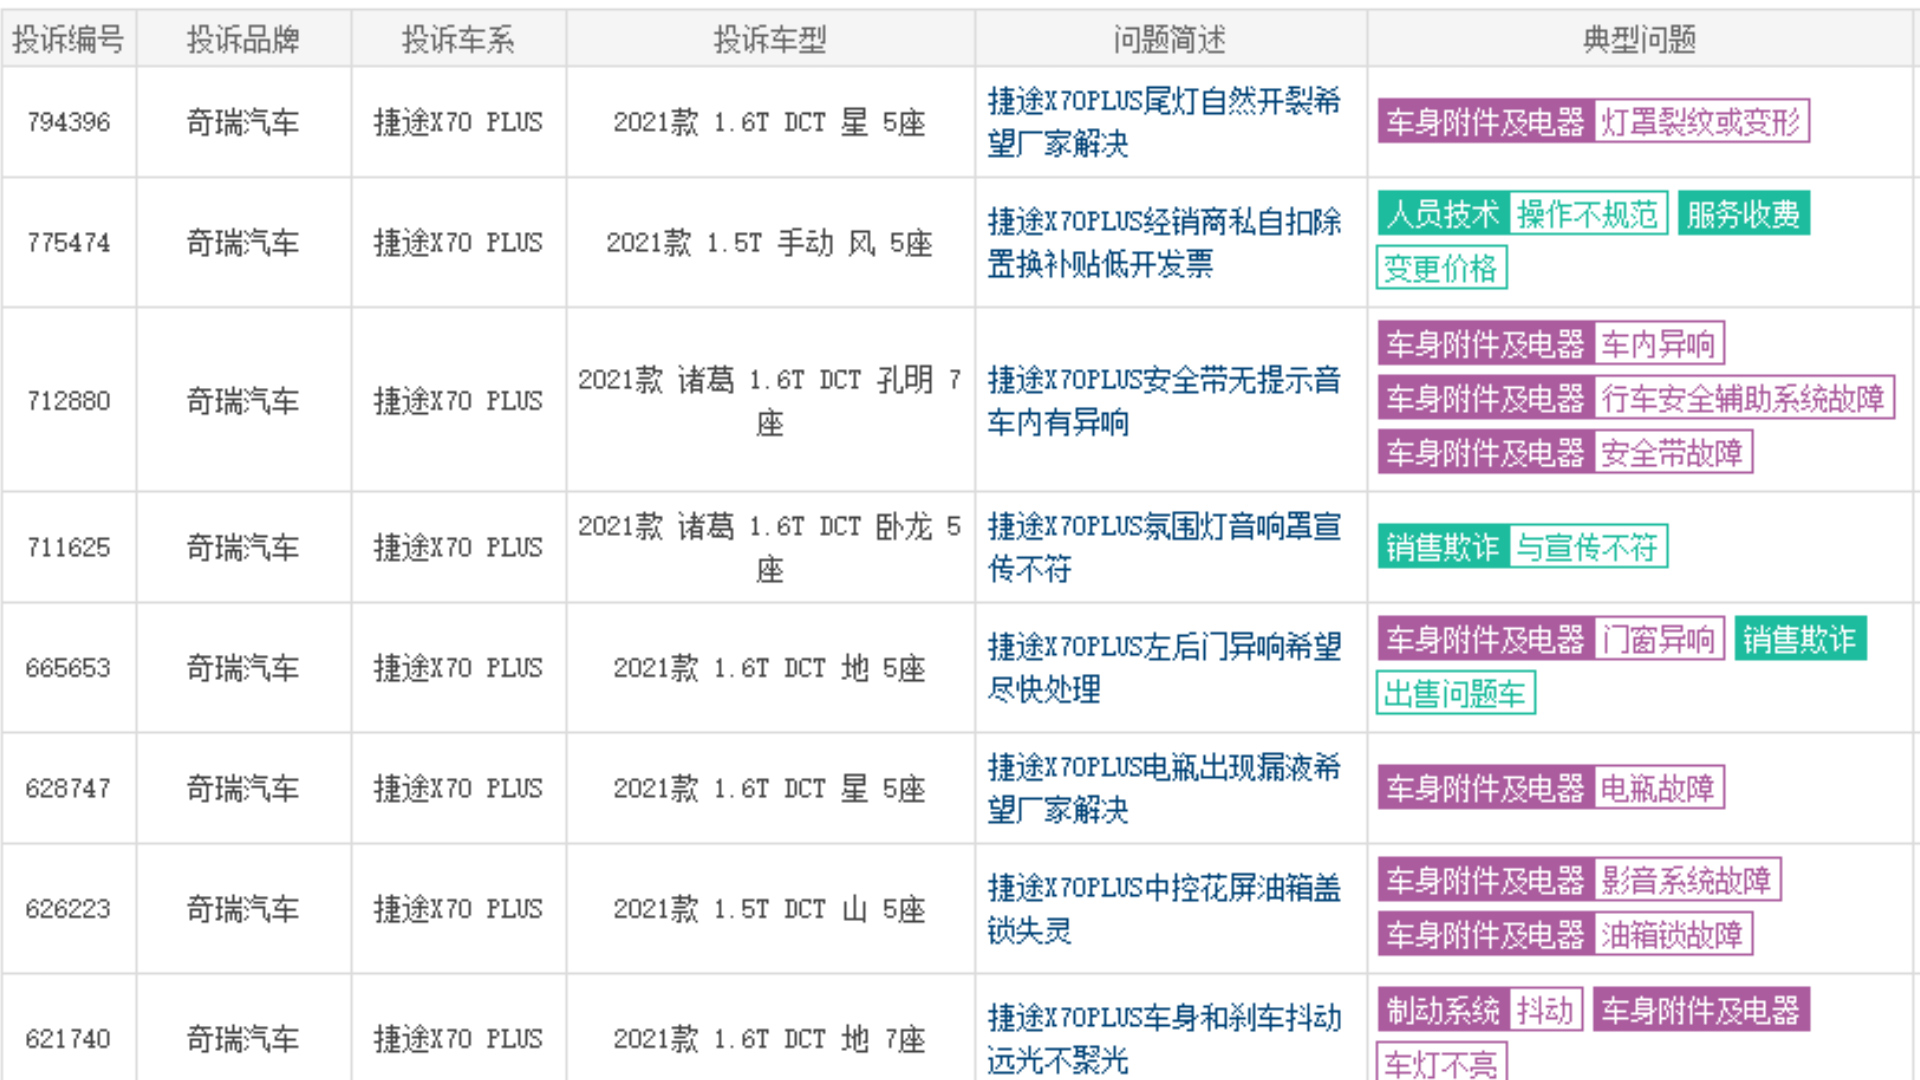Click 销售欺诈 tag in row 665653
The width and height of the screenshot is (1920, 1080).
click(x=1800, y=639)
